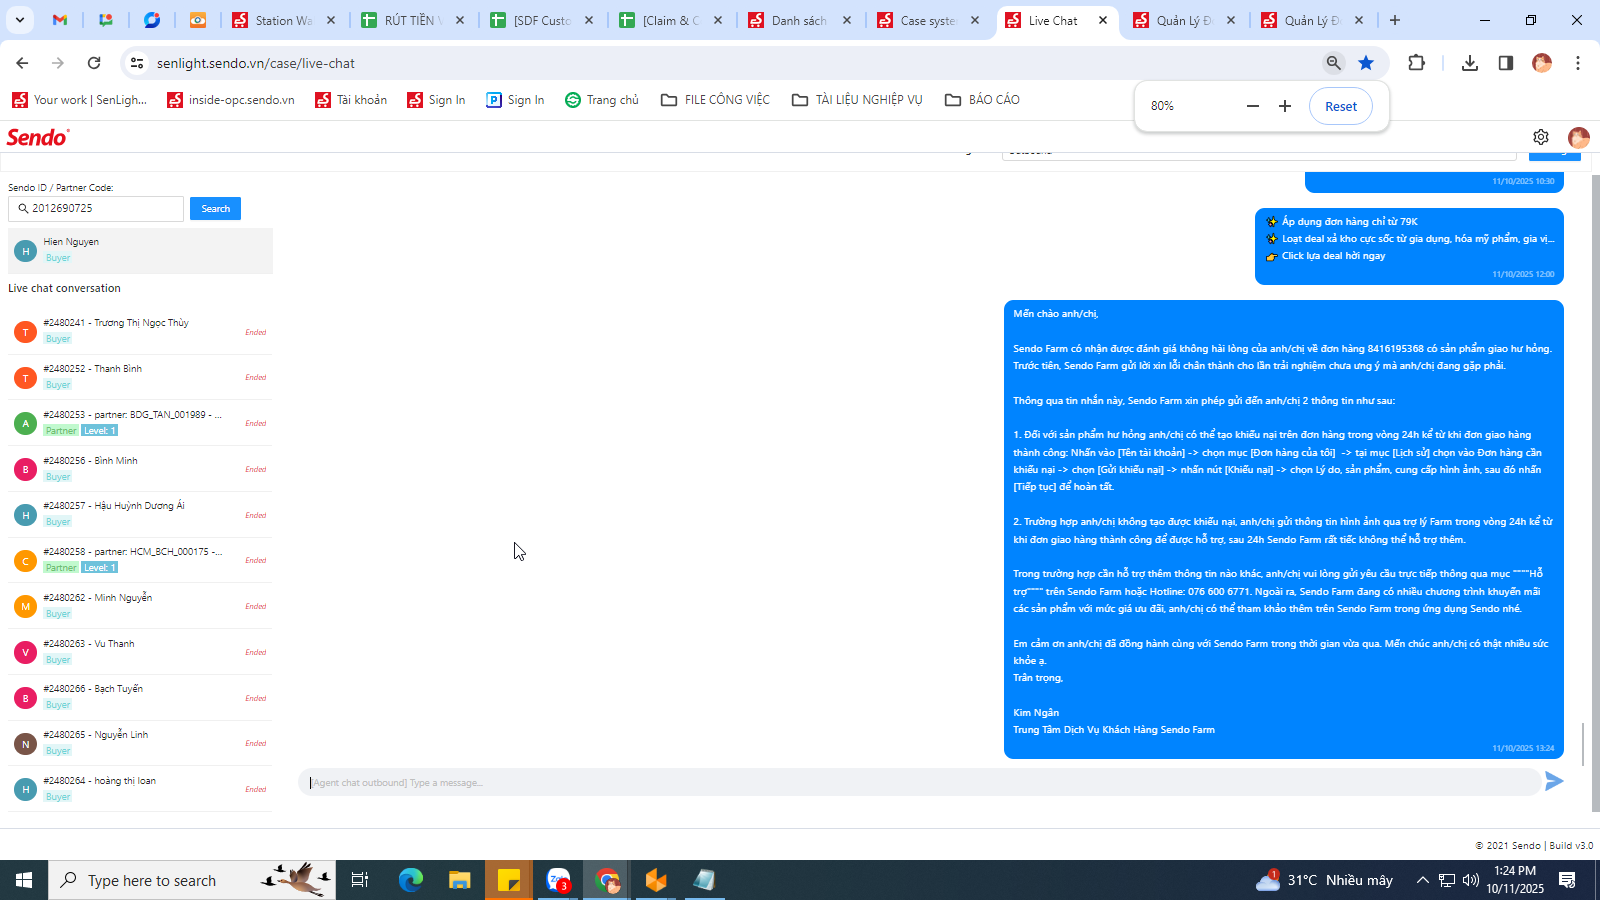This screenshot has height=900, width=1600.
Task: Open the volume control in system tray
Action: [x=1470, y=880]
